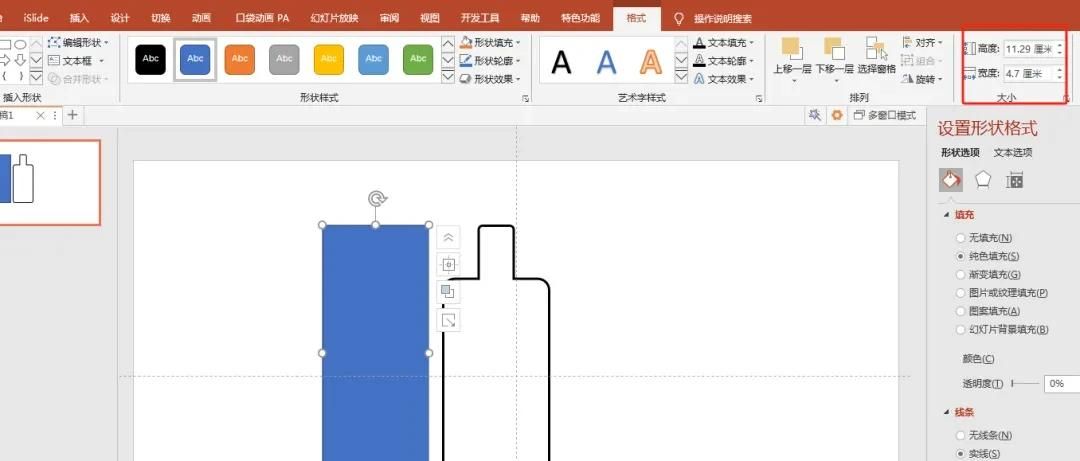The image size is (1080, 461).
Task: Select 无线条 no line radio option
Action: 984,436
